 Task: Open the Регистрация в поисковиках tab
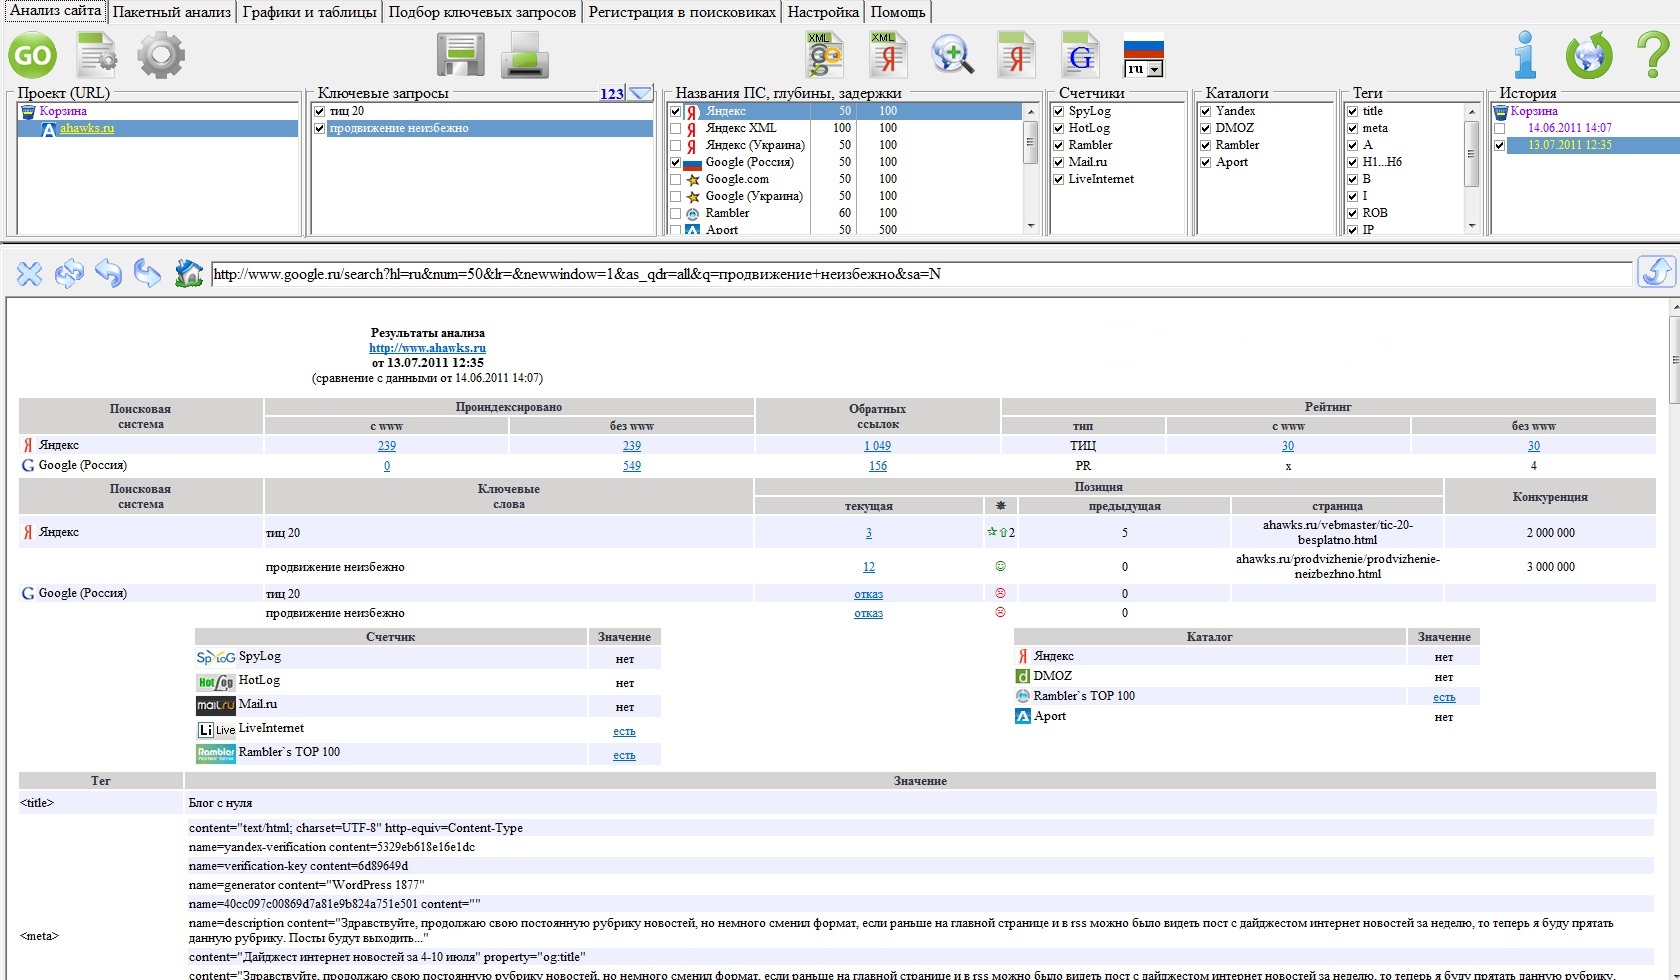[x=682, y=12]
